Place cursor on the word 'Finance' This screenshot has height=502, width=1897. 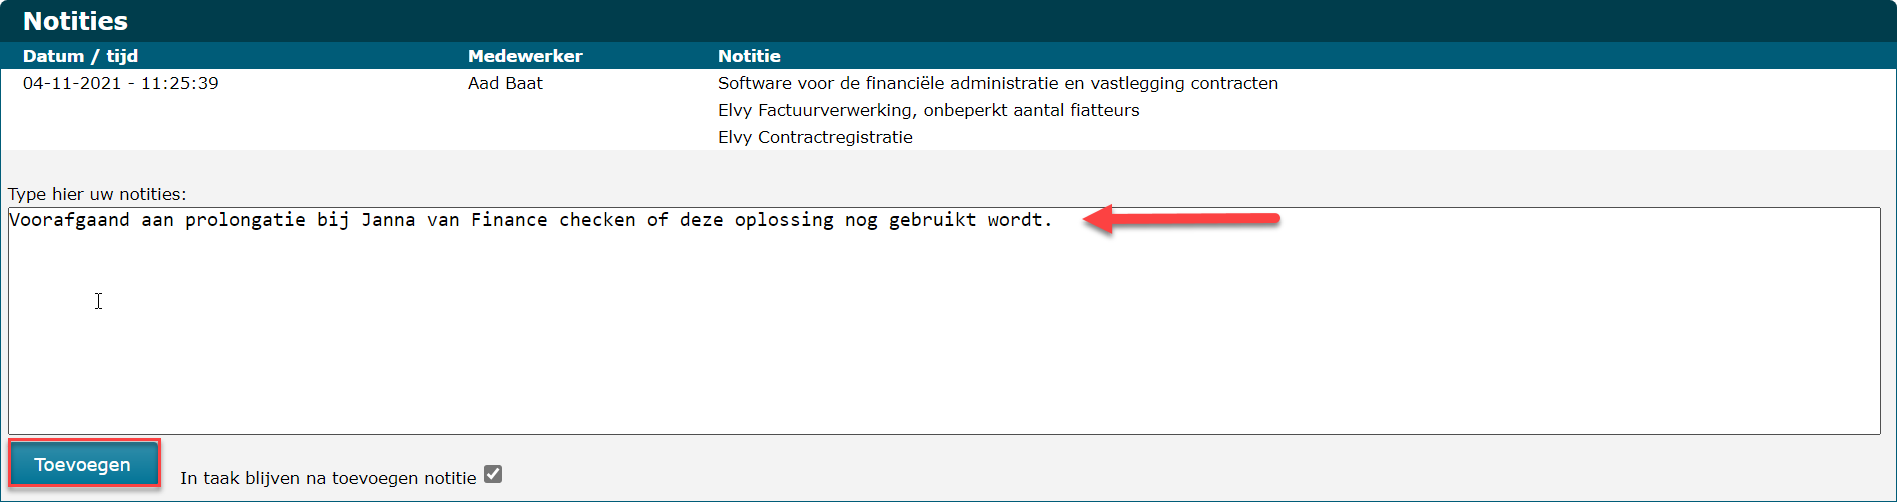click(x=509, y=220)
